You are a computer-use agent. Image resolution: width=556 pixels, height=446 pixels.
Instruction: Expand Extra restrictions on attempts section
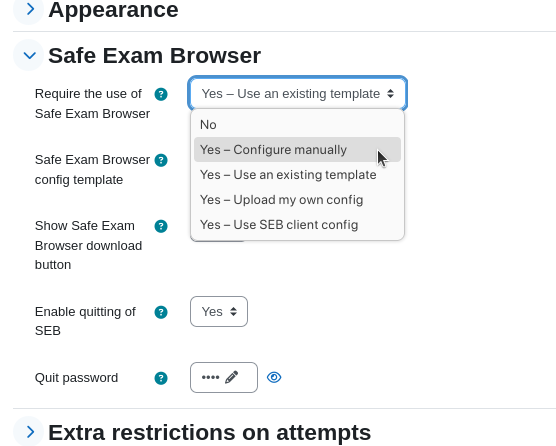29,432
